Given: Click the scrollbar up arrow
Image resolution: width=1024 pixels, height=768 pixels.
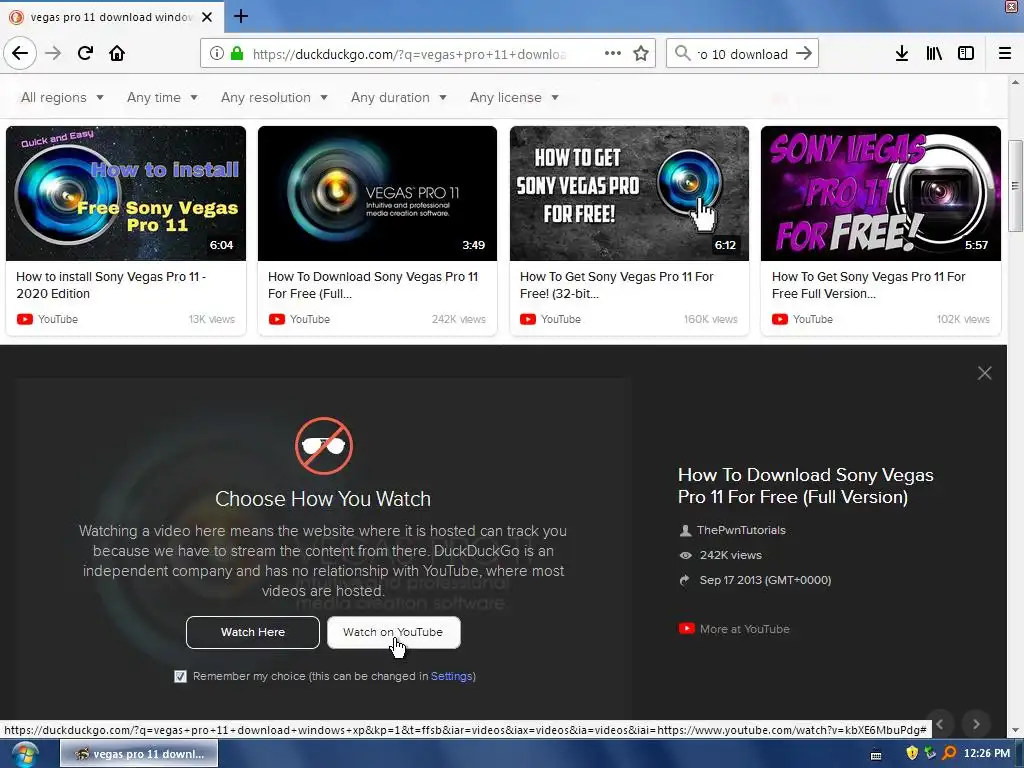Looking at the screenshot, I should pyautogui.click(x=1015, y=82).
